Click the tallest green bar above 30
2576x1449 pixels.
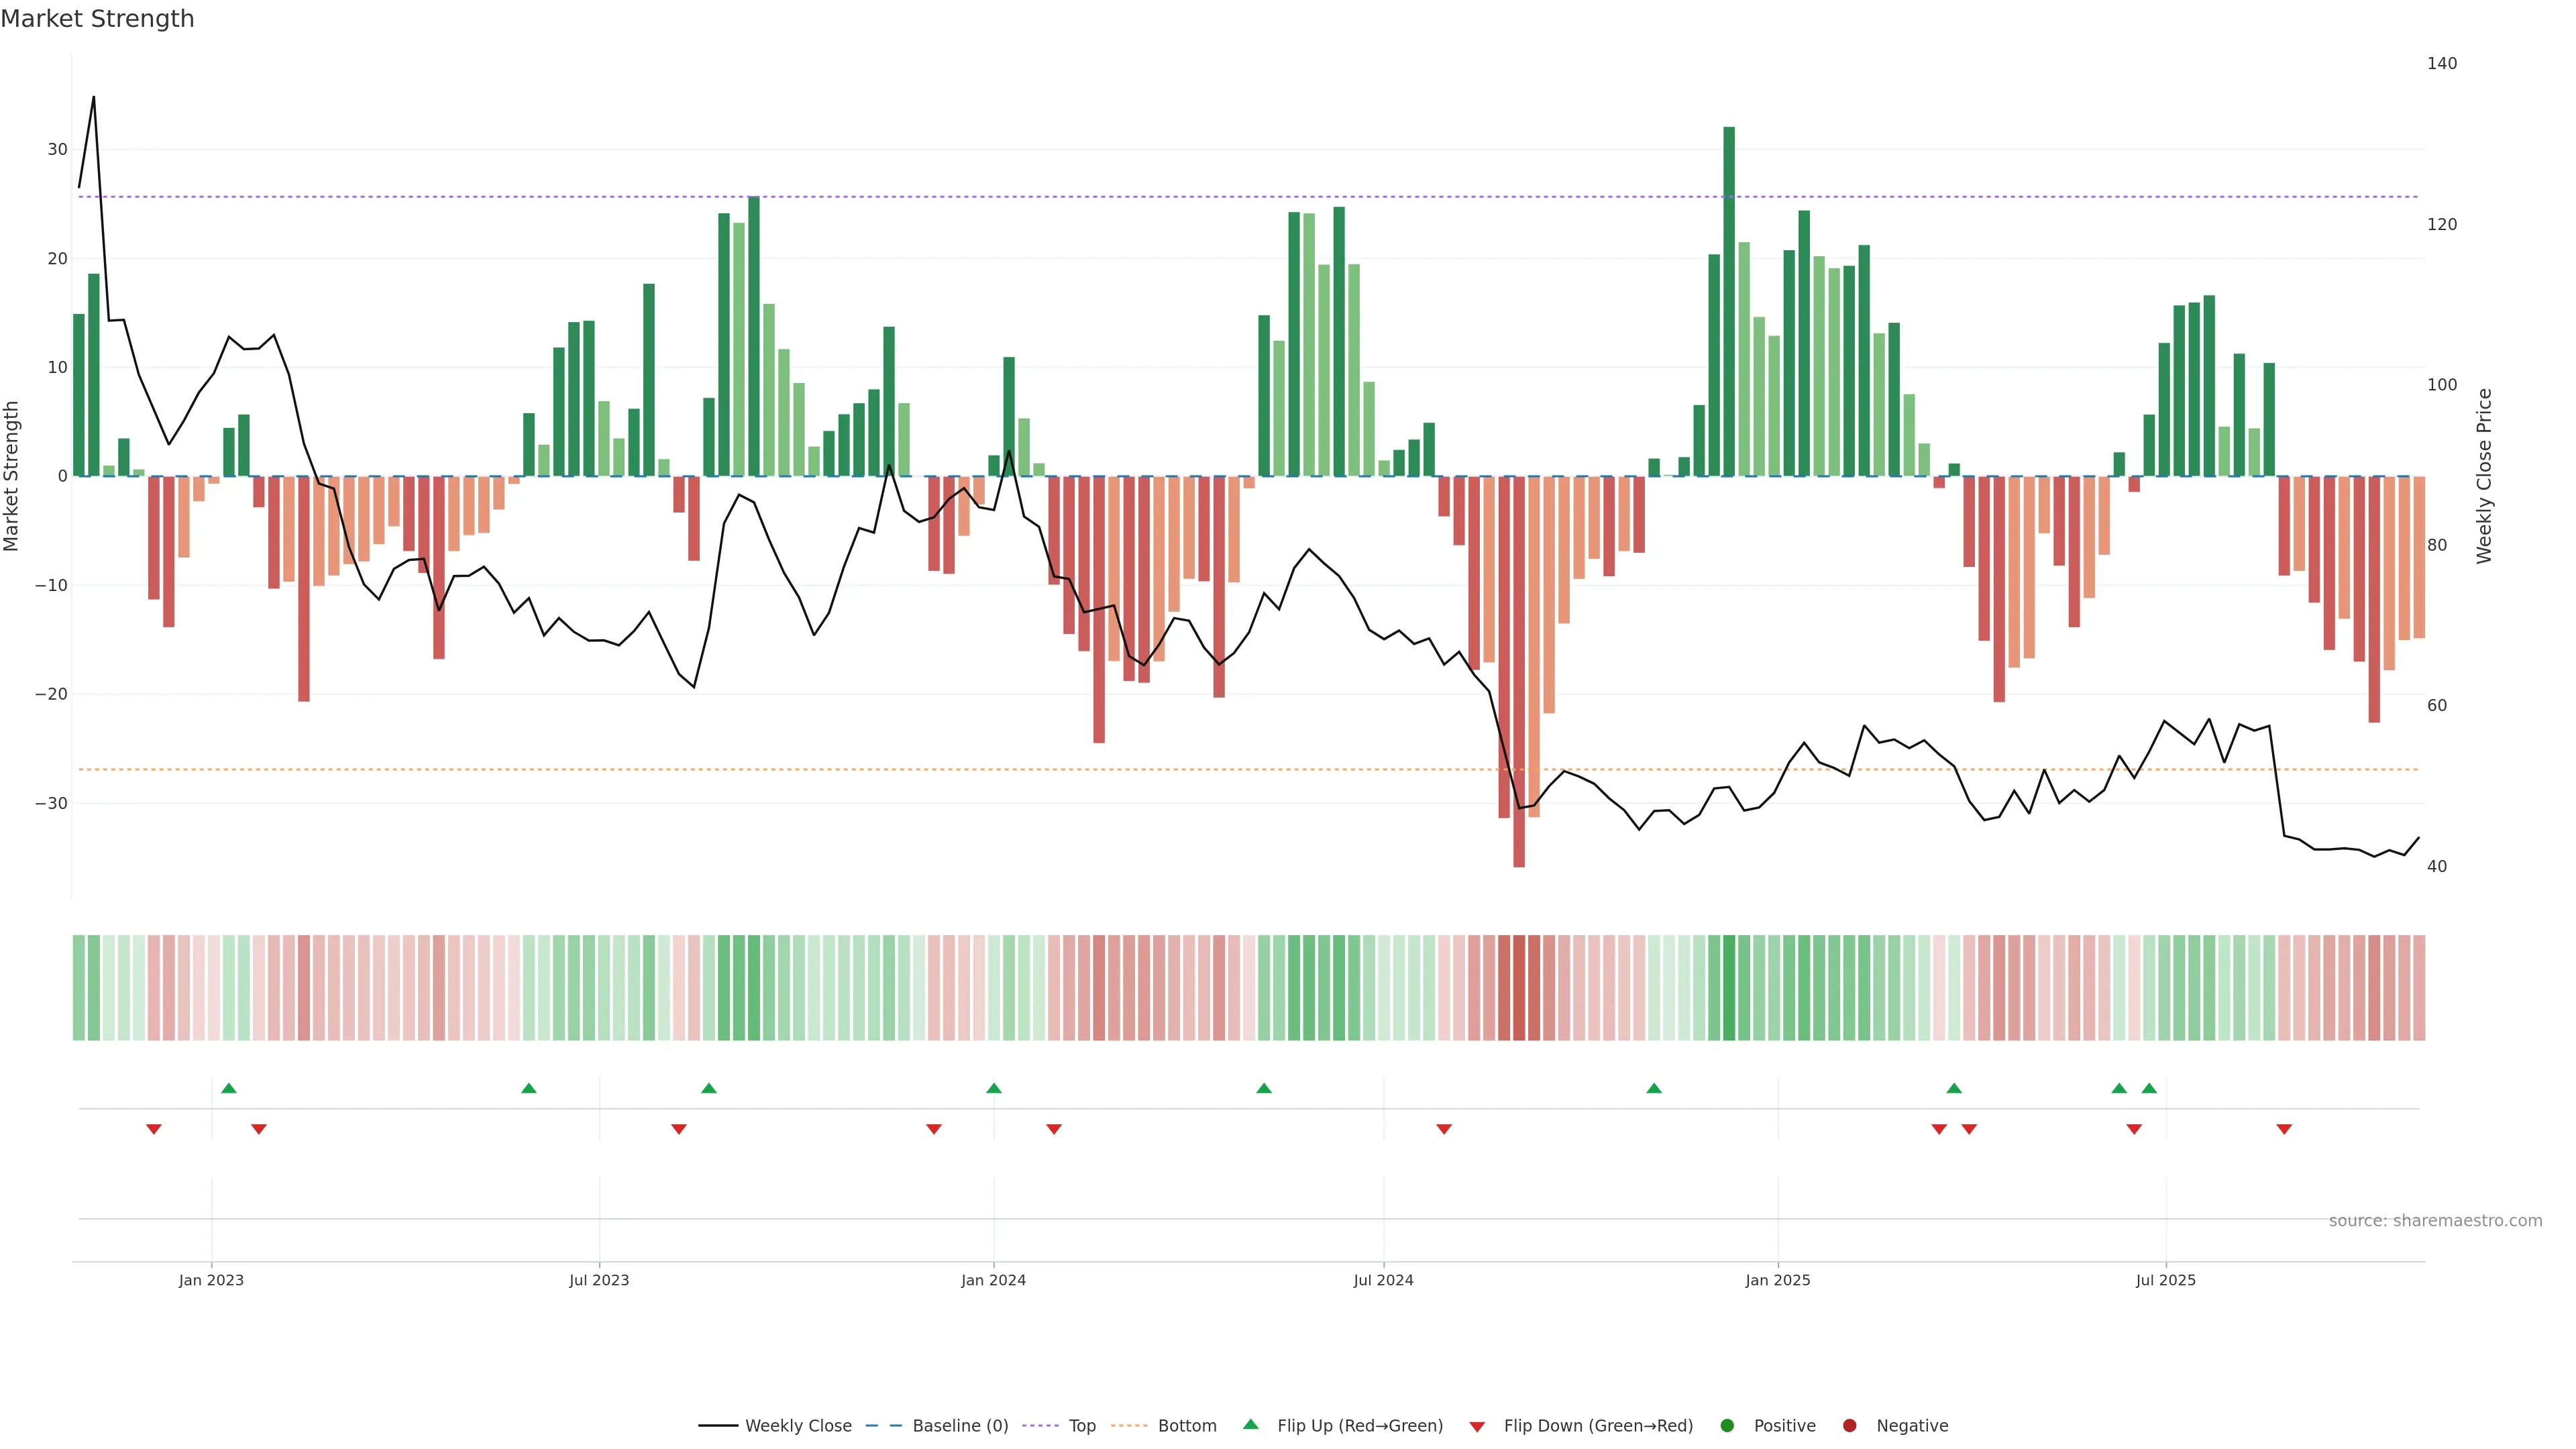[x=1729, y=300]
